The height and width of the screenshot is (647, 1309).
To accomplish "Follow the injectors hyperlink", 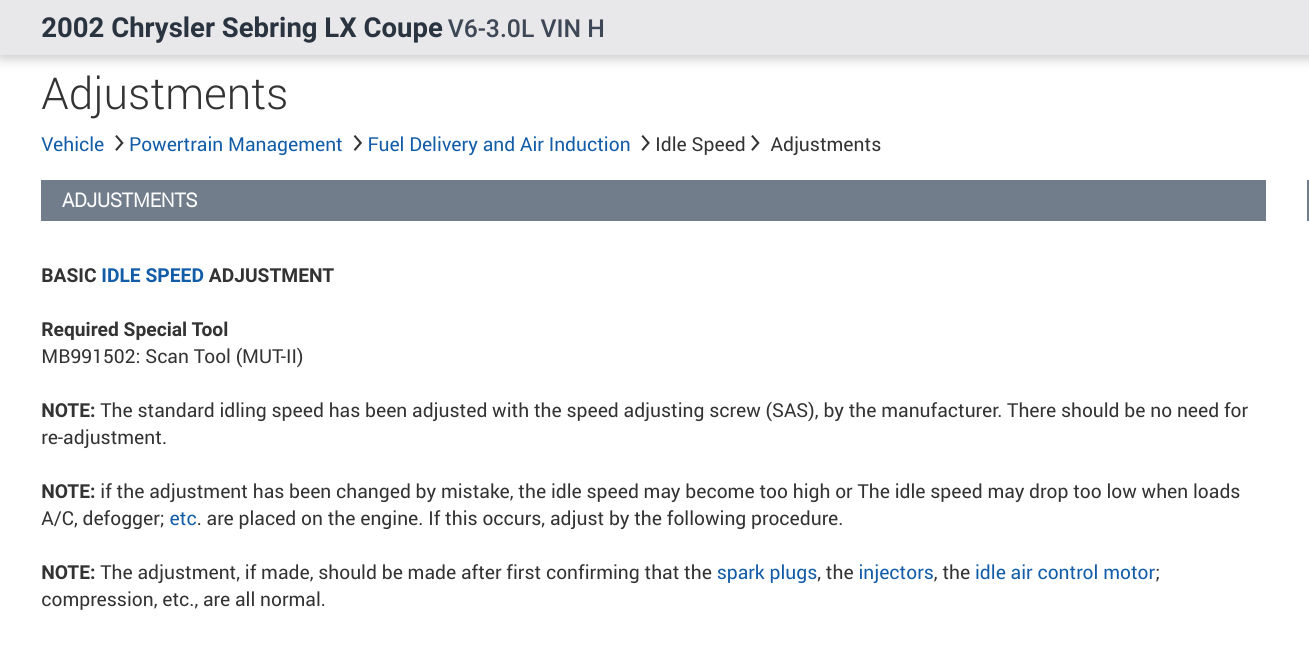I will tap(895, 573).
